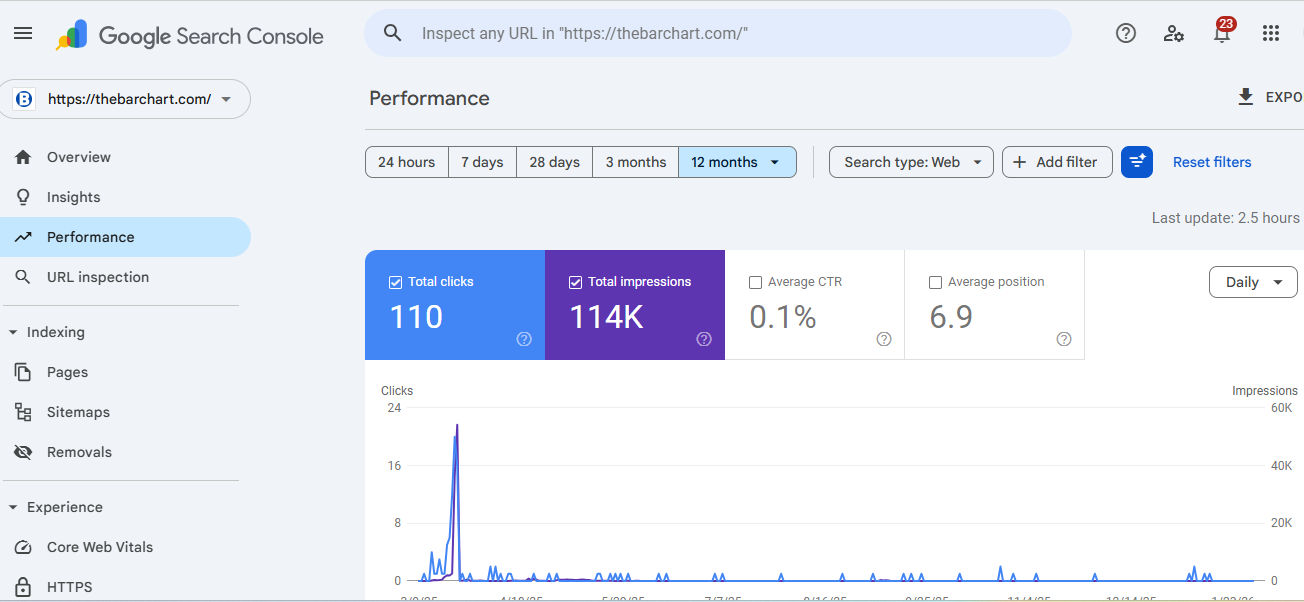Select the 28 days date range
Screen dimensions: 1304x602
pos(554,162)
